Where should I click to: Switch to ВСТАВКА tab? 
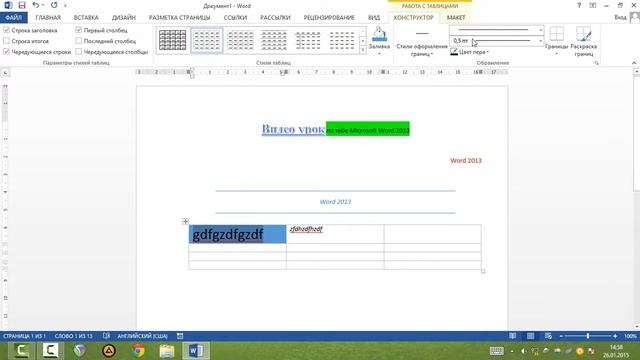point(86,18)
